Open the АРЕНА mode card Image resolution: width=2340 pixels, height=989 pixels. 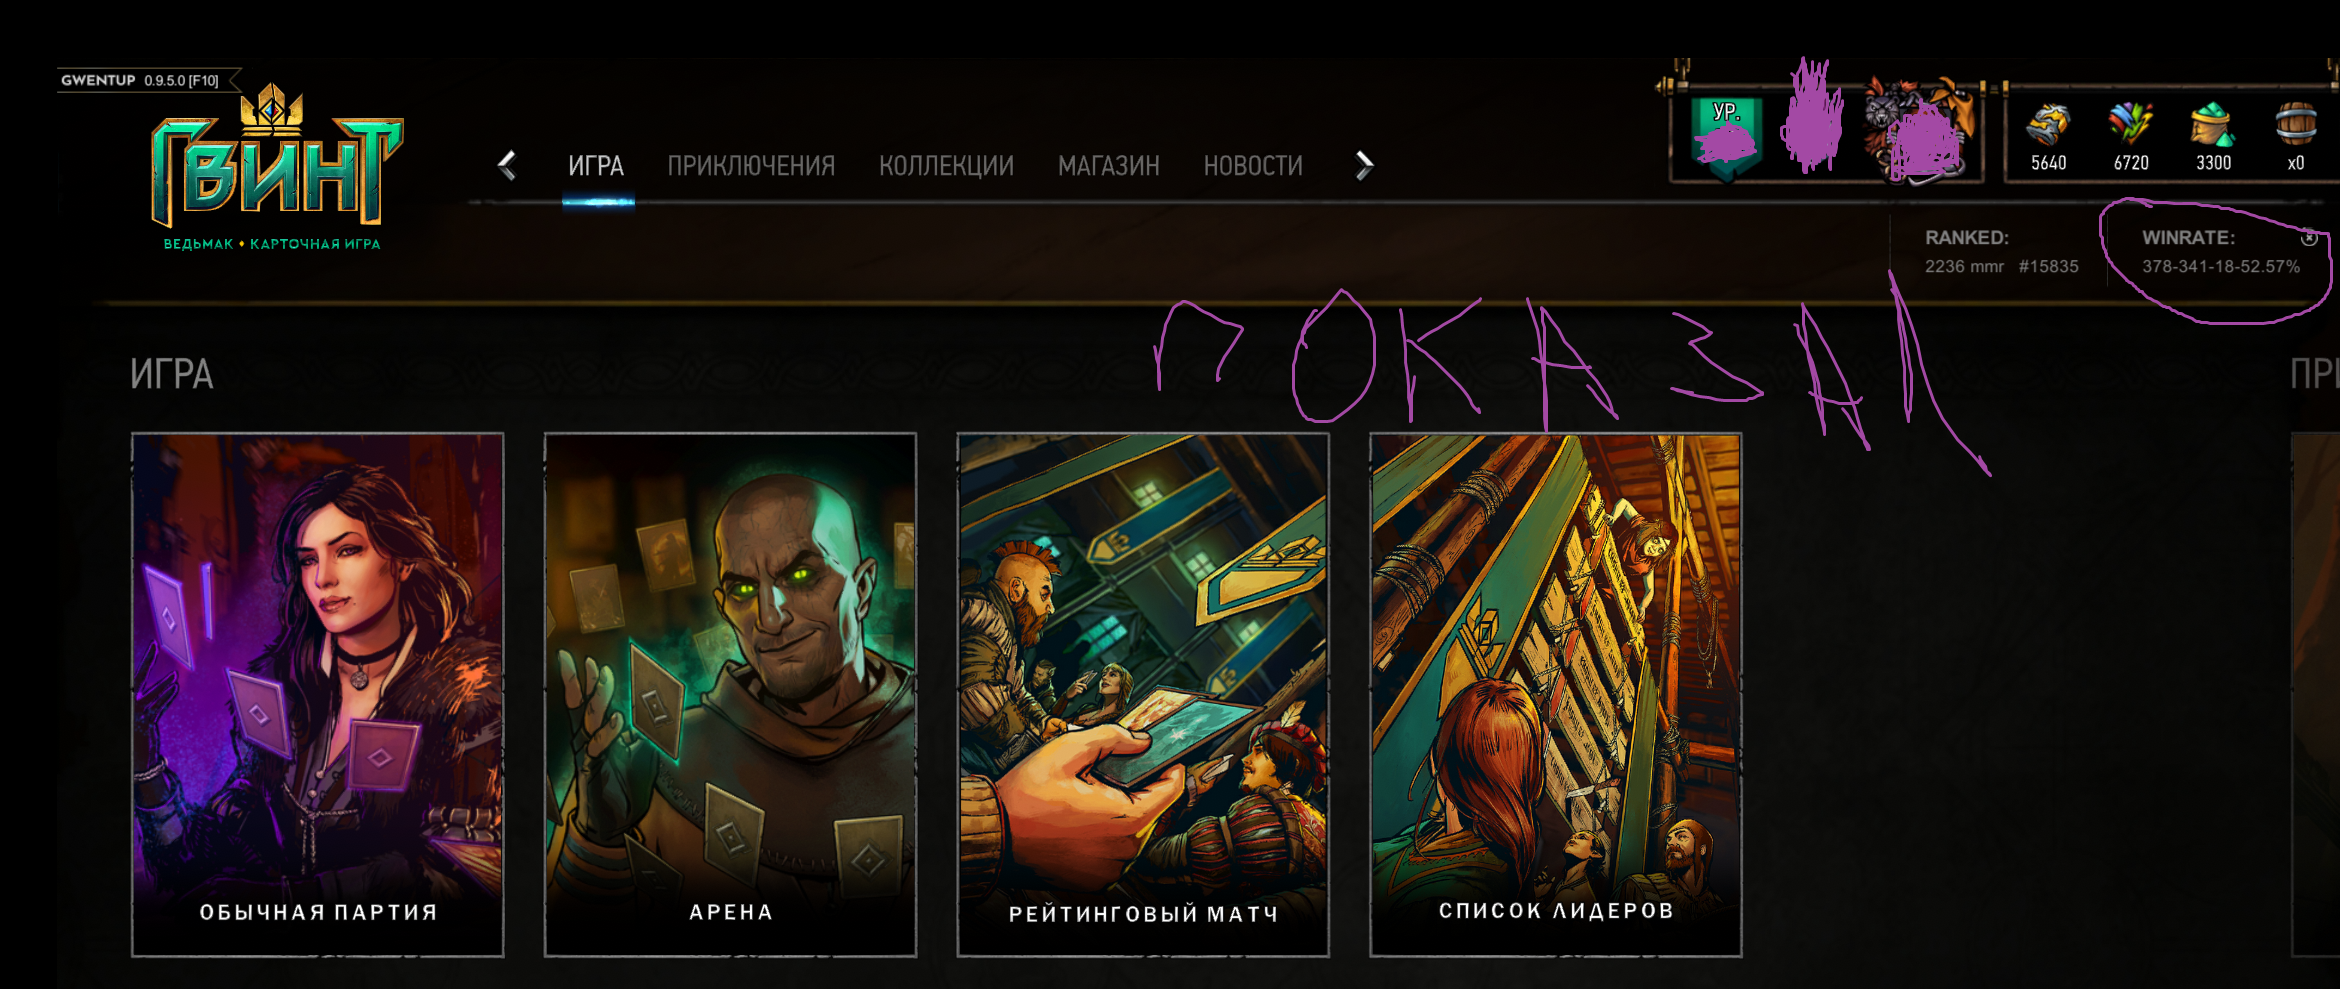point(730,695)
